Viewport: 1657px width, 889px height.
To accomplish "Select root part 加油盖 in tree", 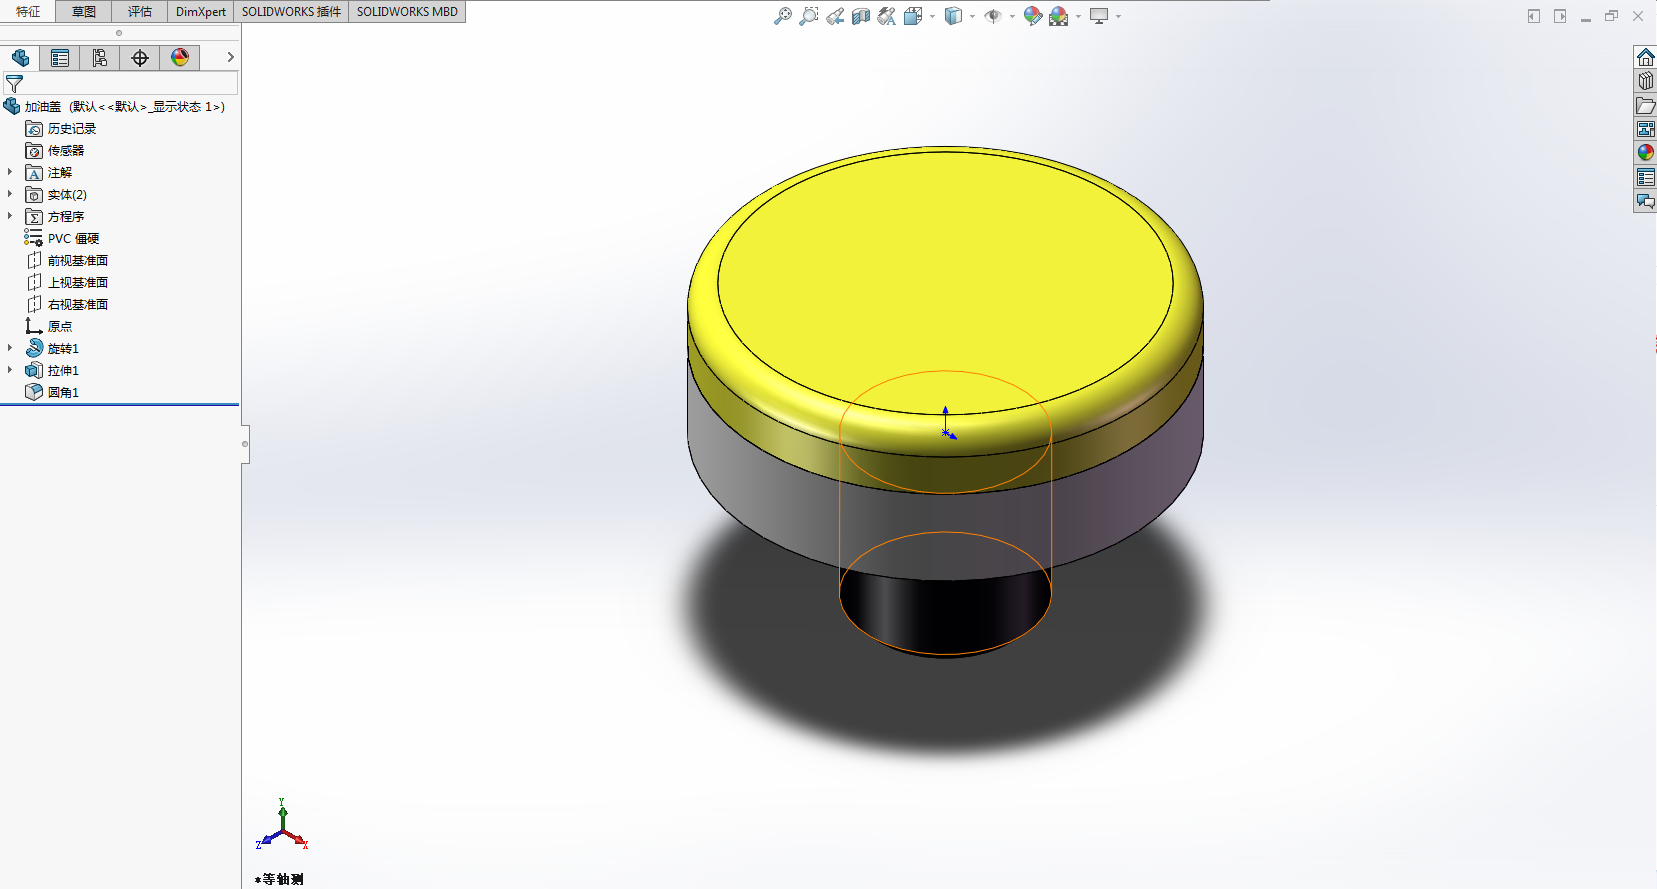I will (x=115, y=106).
